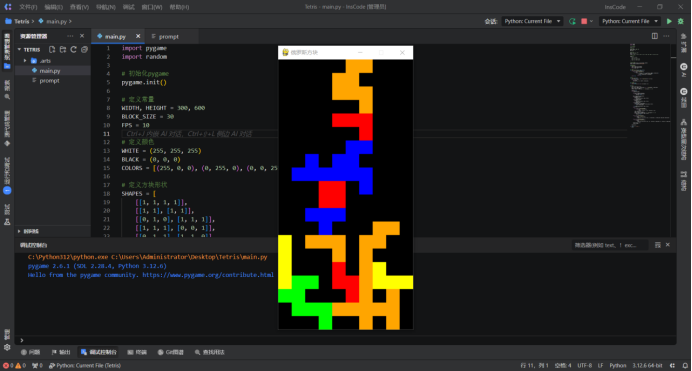Switch to the 调试控制台 panel tab

[99, 352]
